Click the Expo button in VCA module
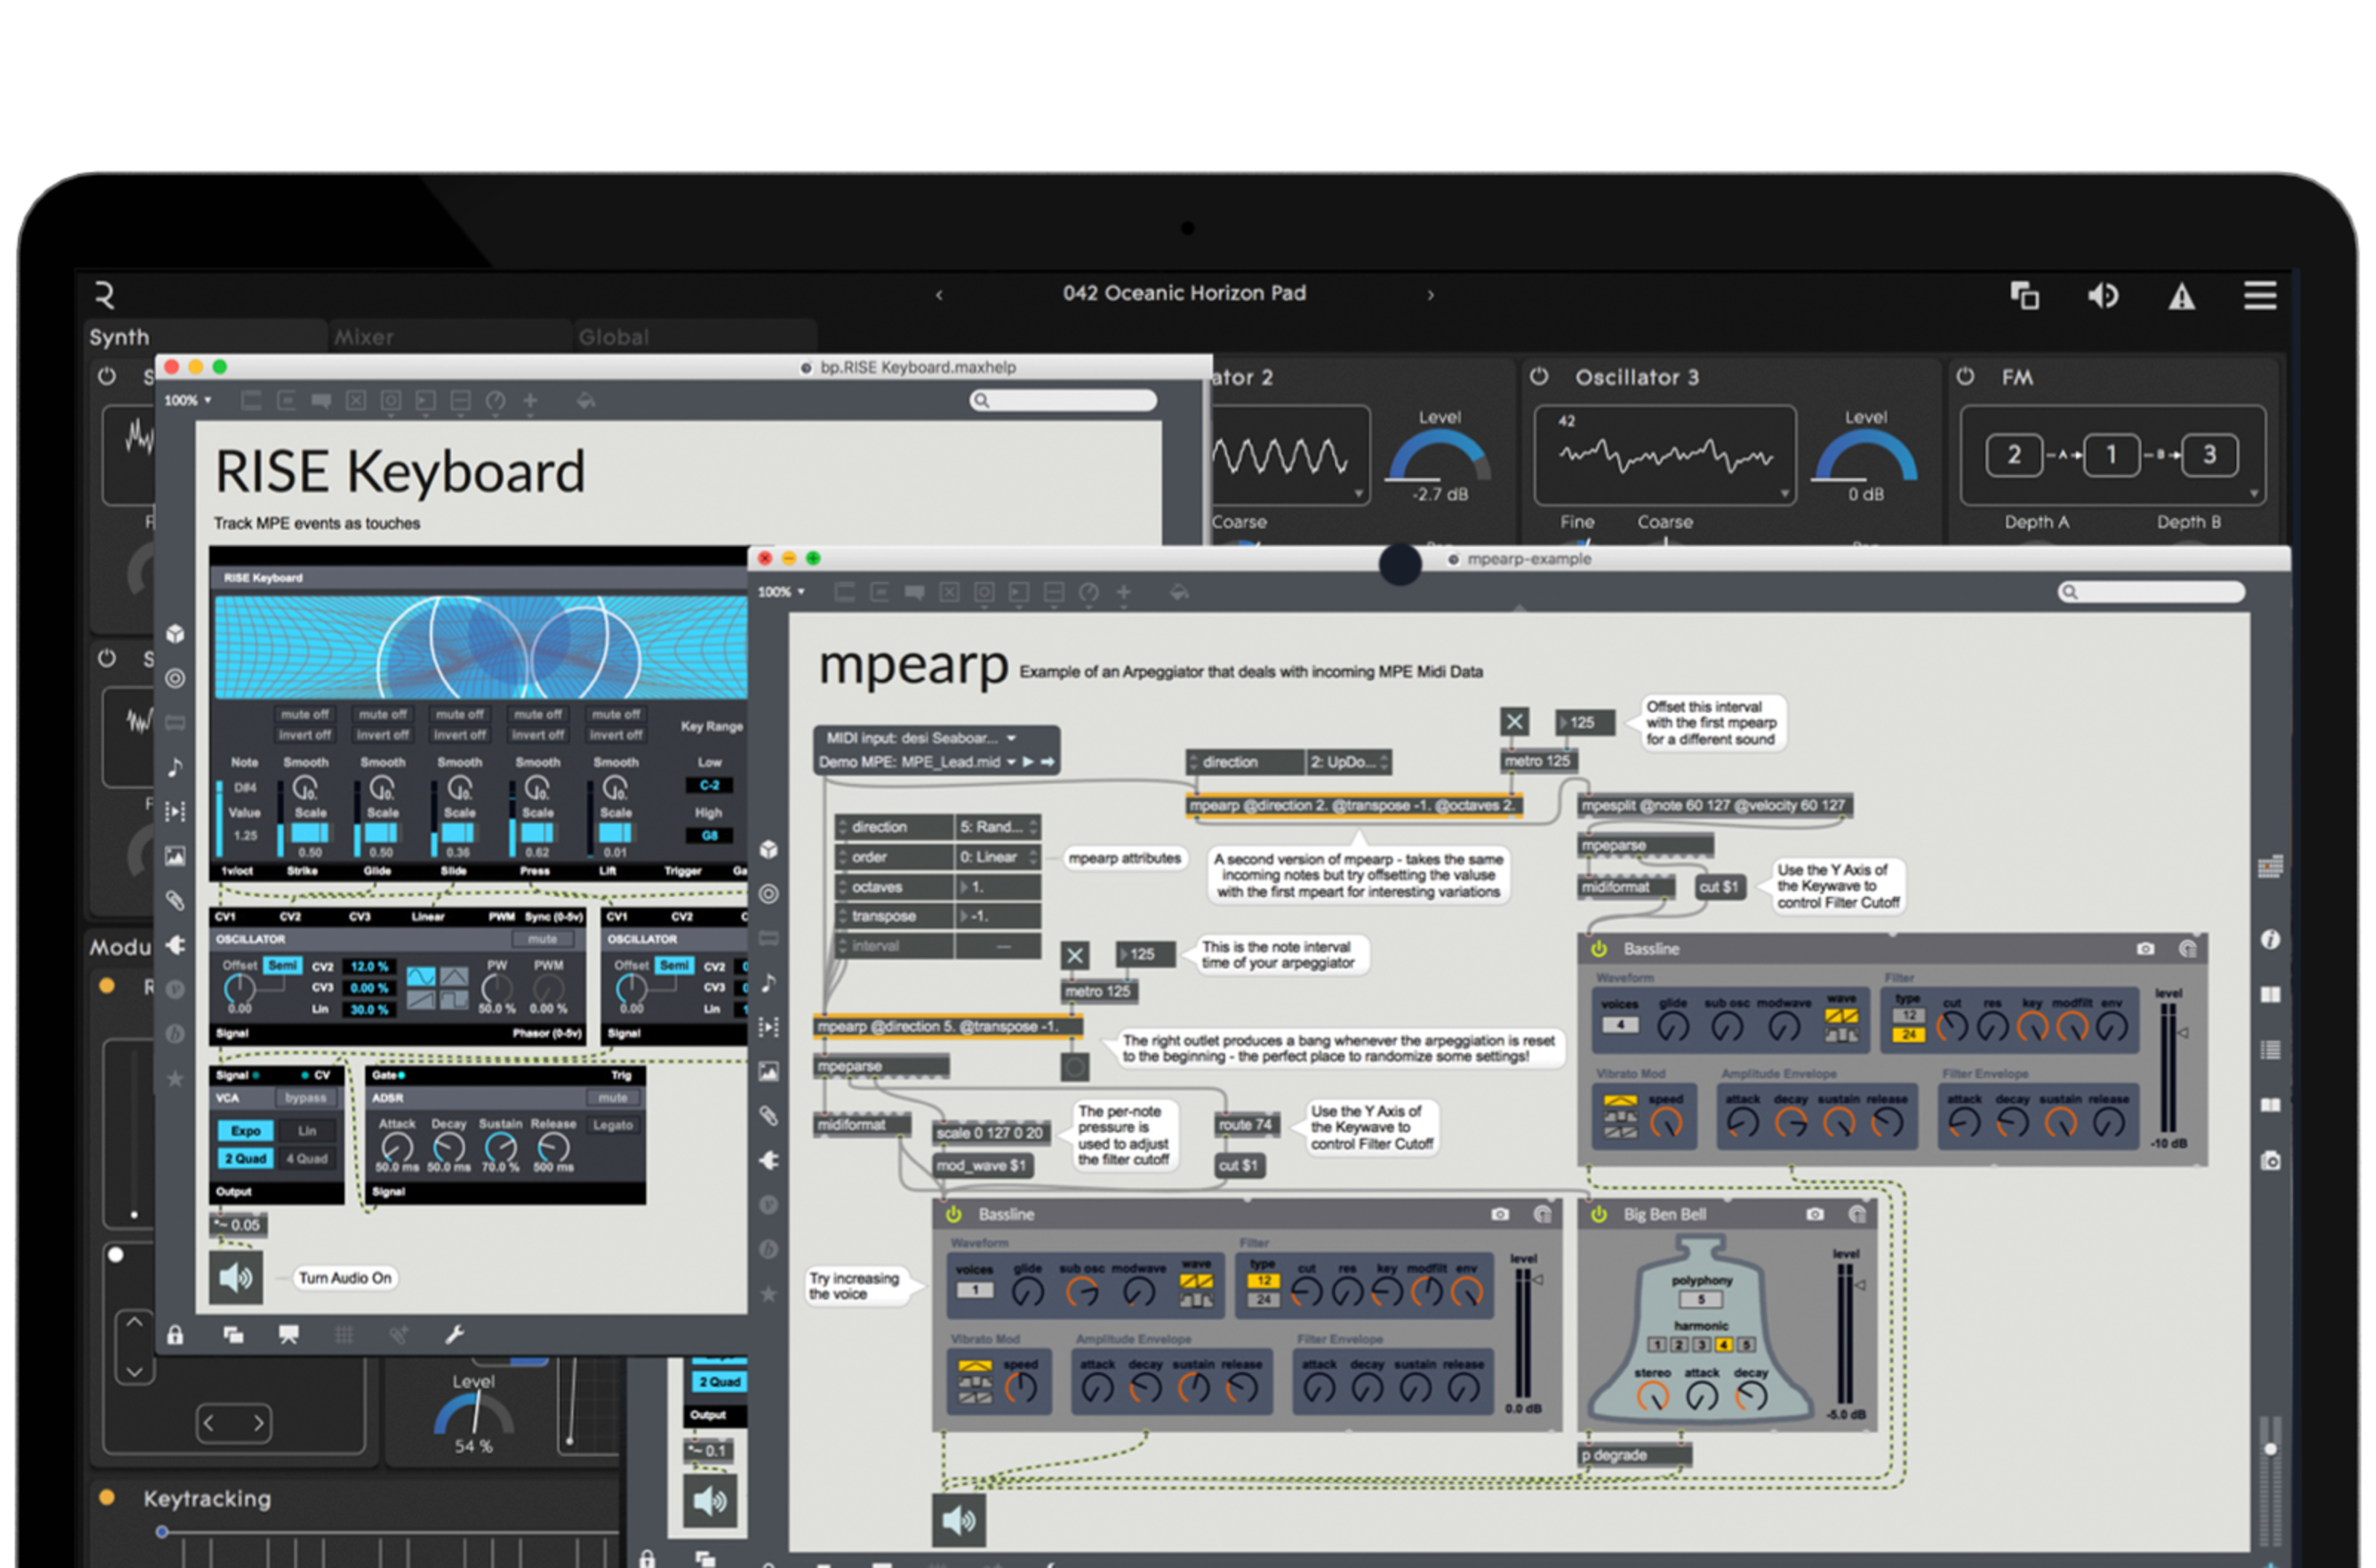 coord(246,1131)
